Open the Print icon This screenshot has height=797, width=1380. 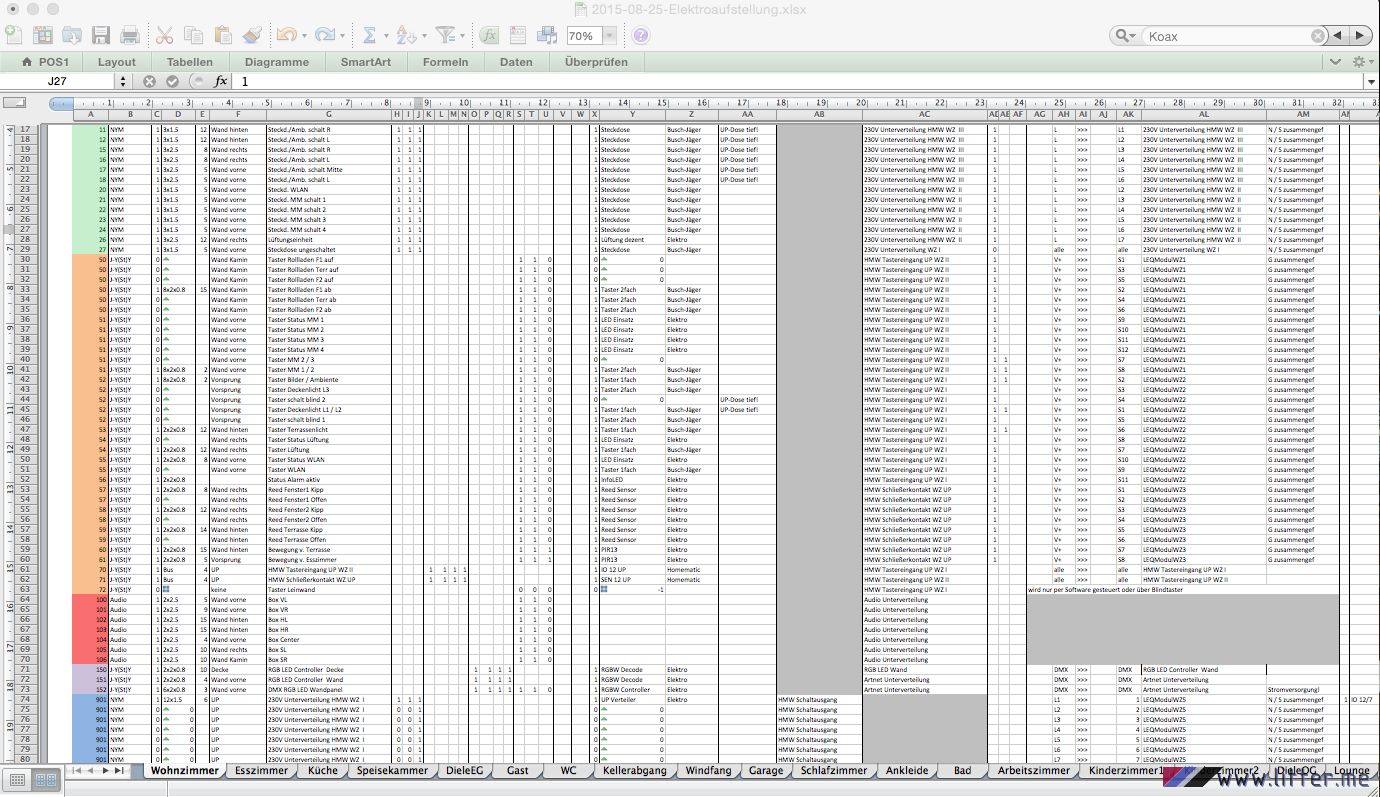[x=129, y=35]
